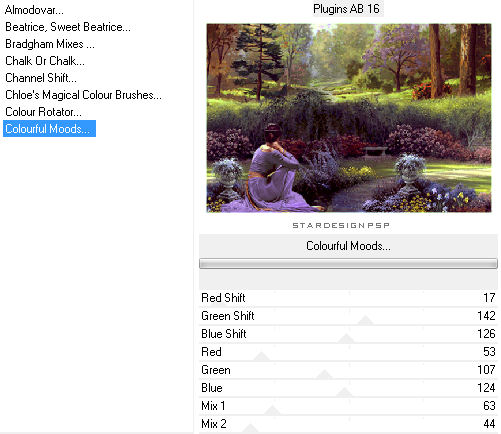Select Chalk Or Chalk... entry
Viewport: 501px width, 434px height.
pyautogui.click(x=45, y=61)
